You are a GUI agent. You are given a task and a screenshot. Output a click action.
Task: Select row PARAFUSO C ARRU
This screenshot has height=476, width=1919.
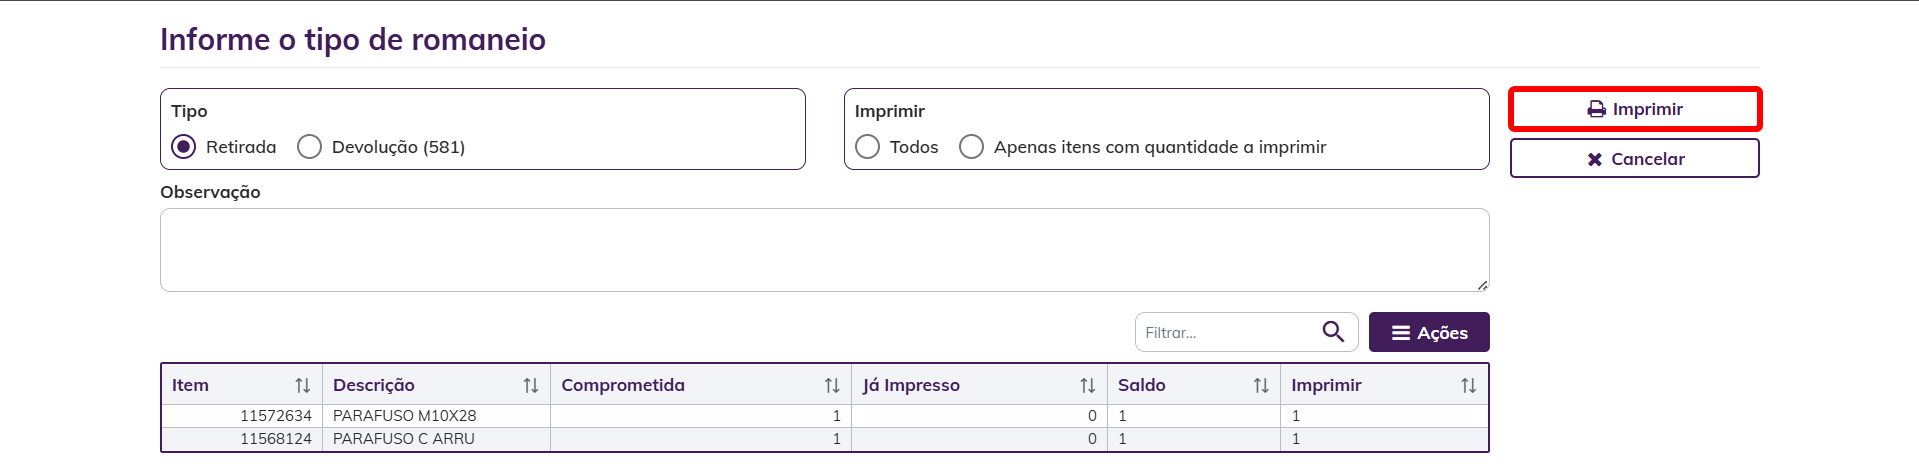[825, 439]
